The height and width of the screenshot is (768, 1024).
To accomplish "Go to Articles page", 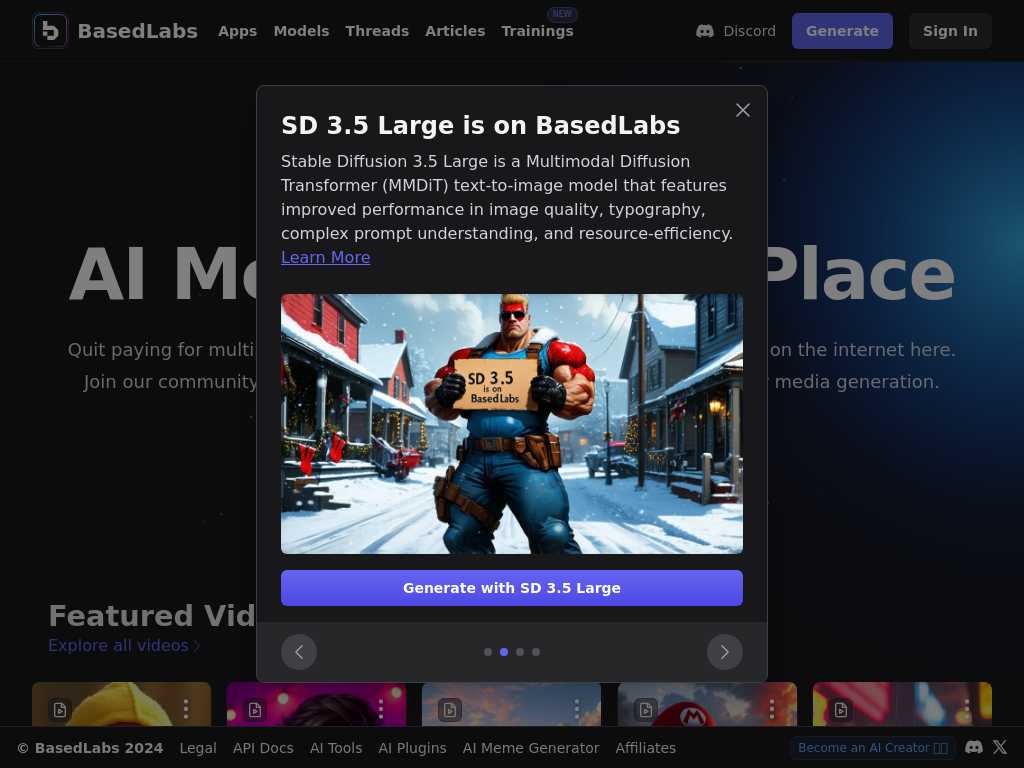I will pos(455,31).
